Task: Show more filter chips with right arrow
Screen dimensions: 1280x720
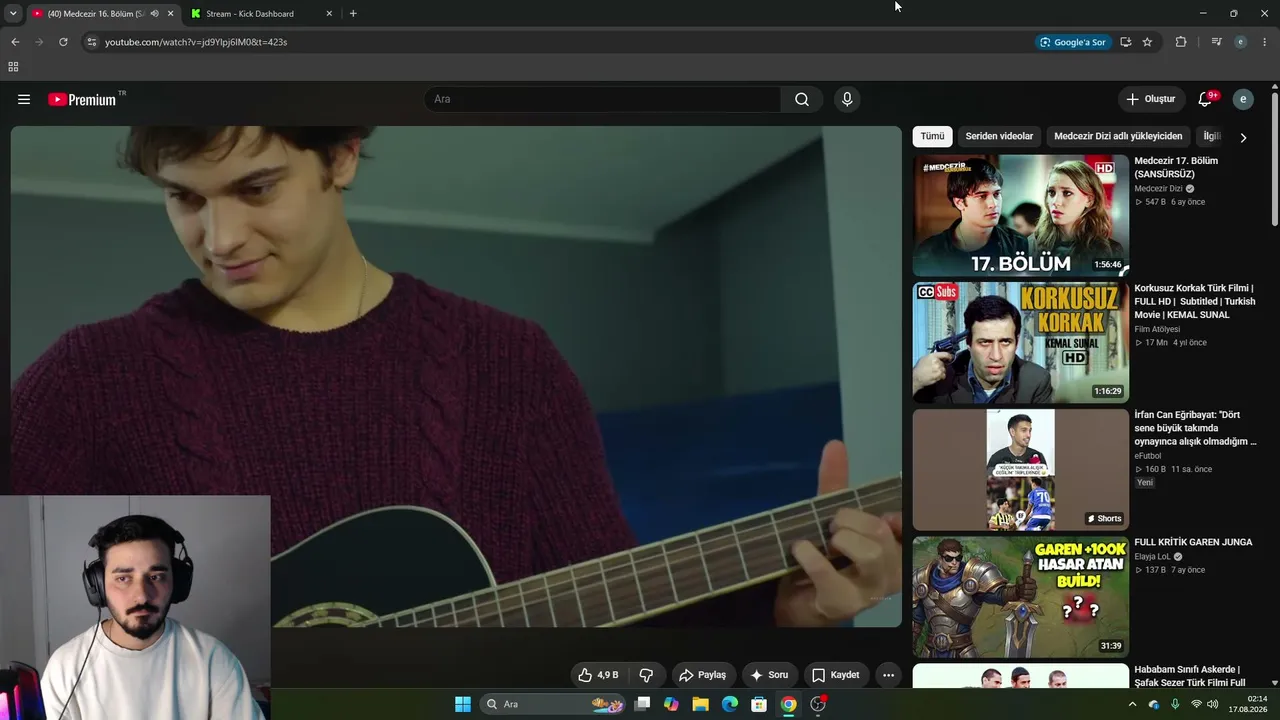Action: [x=1243, y=137]
